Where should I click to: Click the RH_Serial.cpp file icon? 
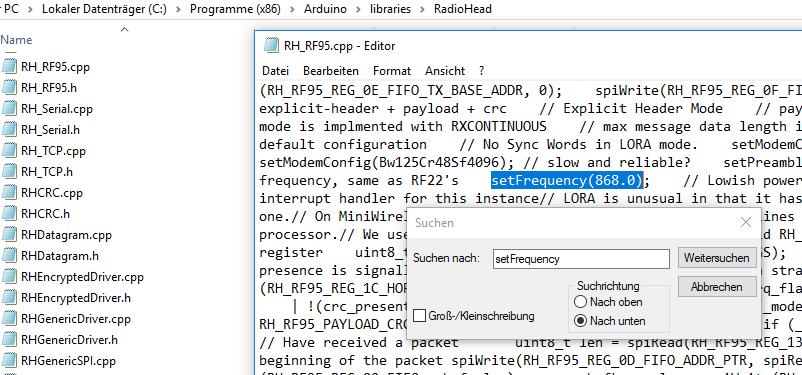(9, 109)
